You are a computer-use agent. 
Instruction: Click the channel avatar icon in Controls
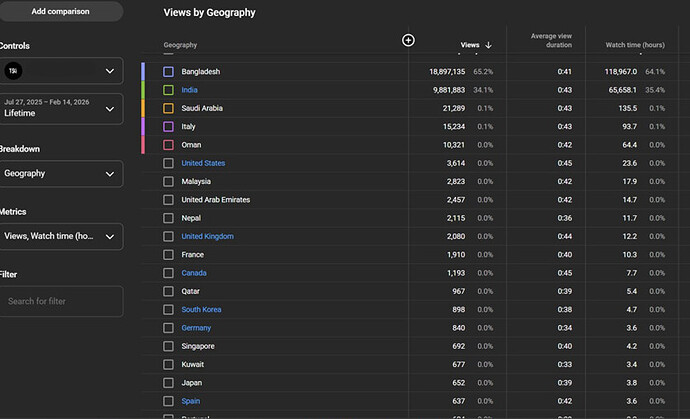click(x=13, y=71)
